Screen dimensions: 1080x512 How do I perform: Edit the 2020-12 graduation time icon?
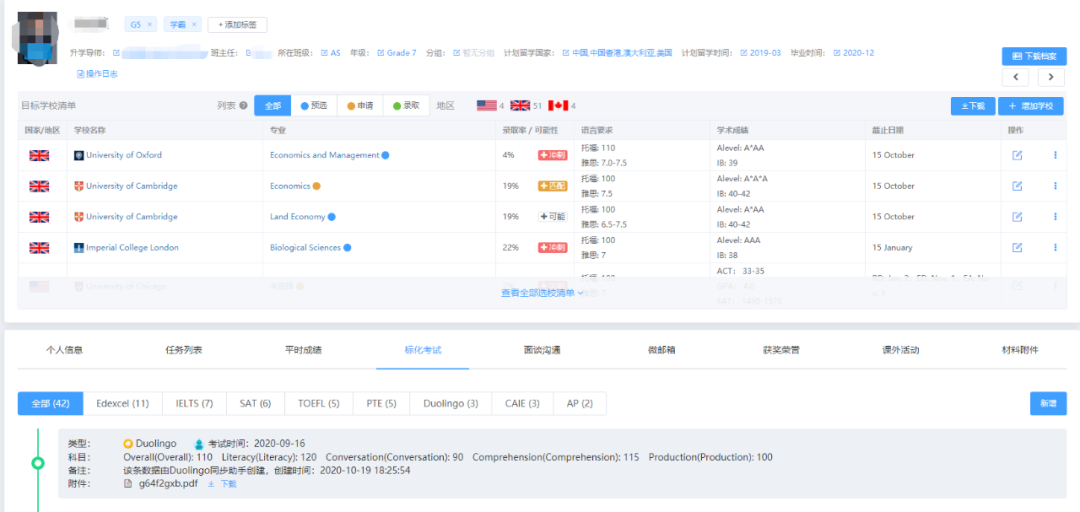point(837,53)
